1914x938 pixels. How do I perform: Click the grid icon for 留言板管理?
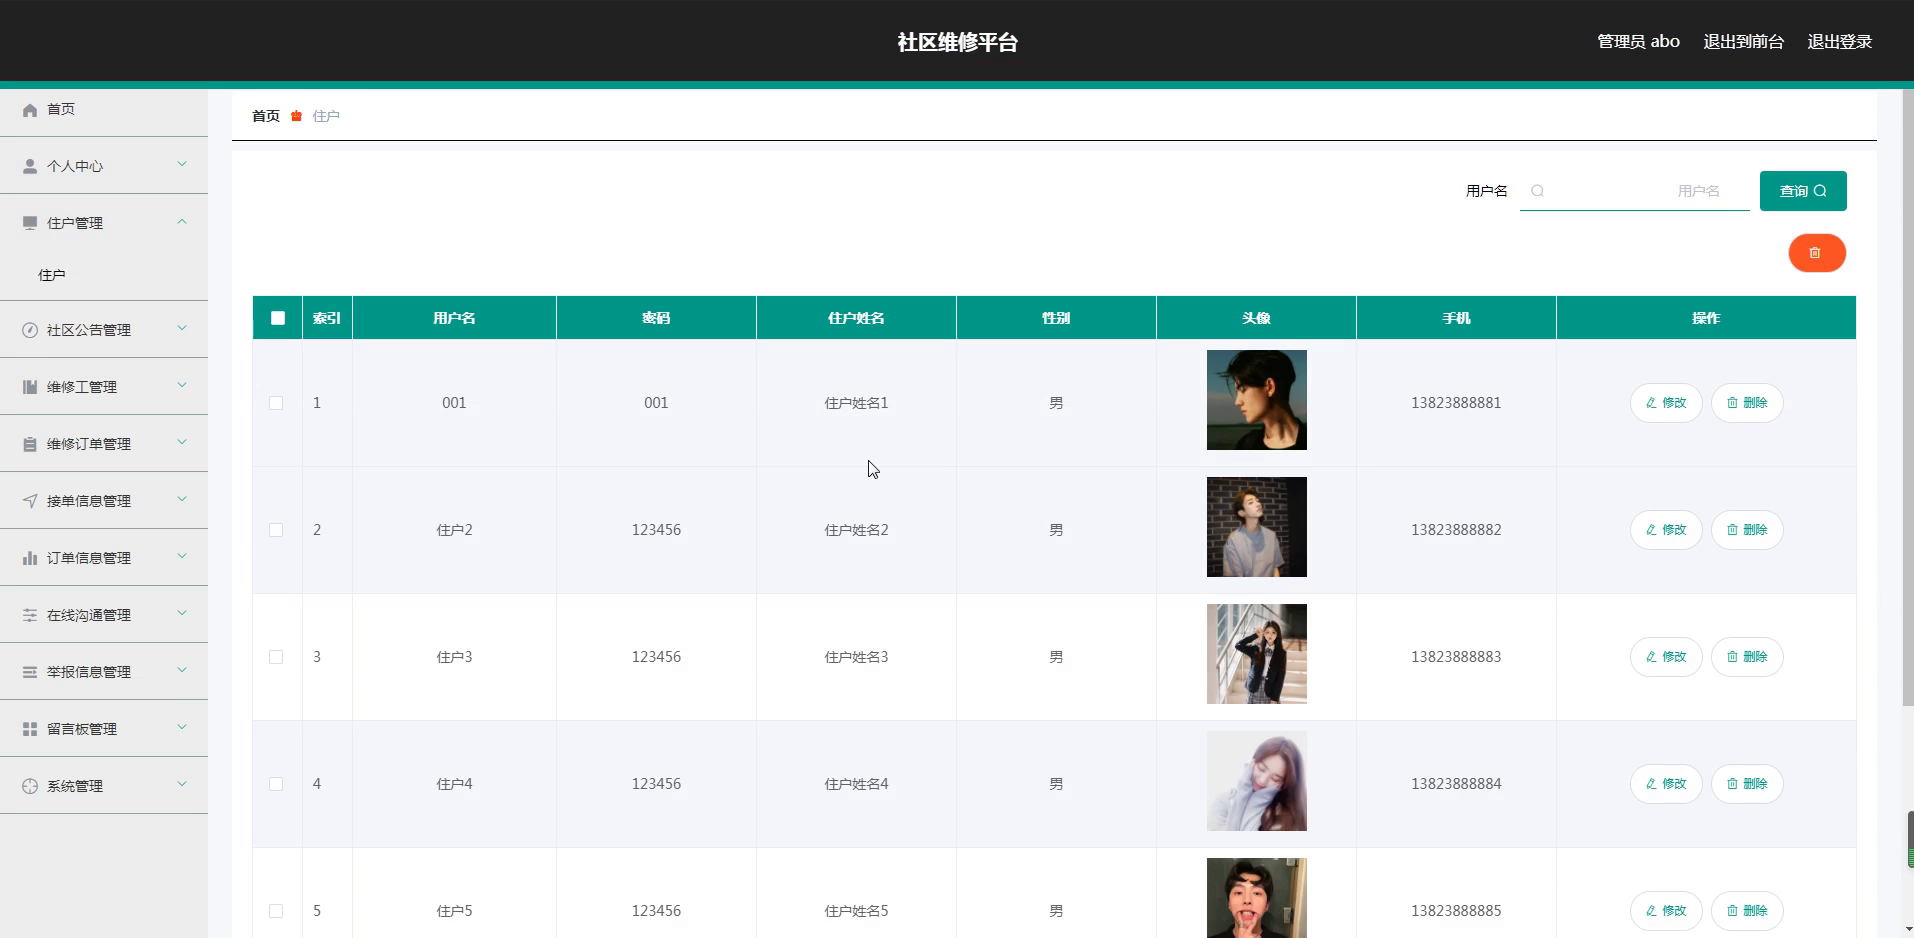coord(30,729)
